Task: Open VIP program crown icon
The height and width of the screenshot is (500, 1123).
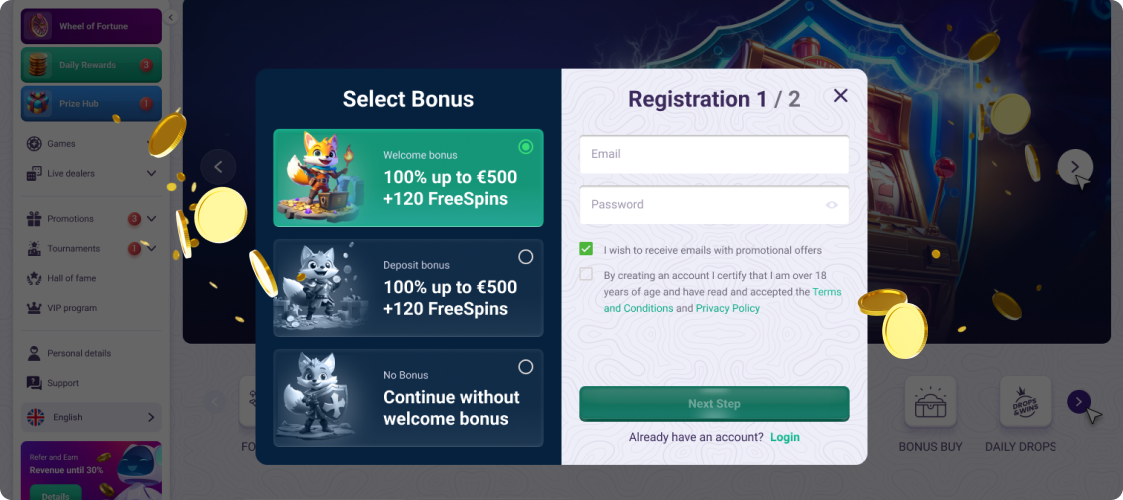Action: coord(34,308)
